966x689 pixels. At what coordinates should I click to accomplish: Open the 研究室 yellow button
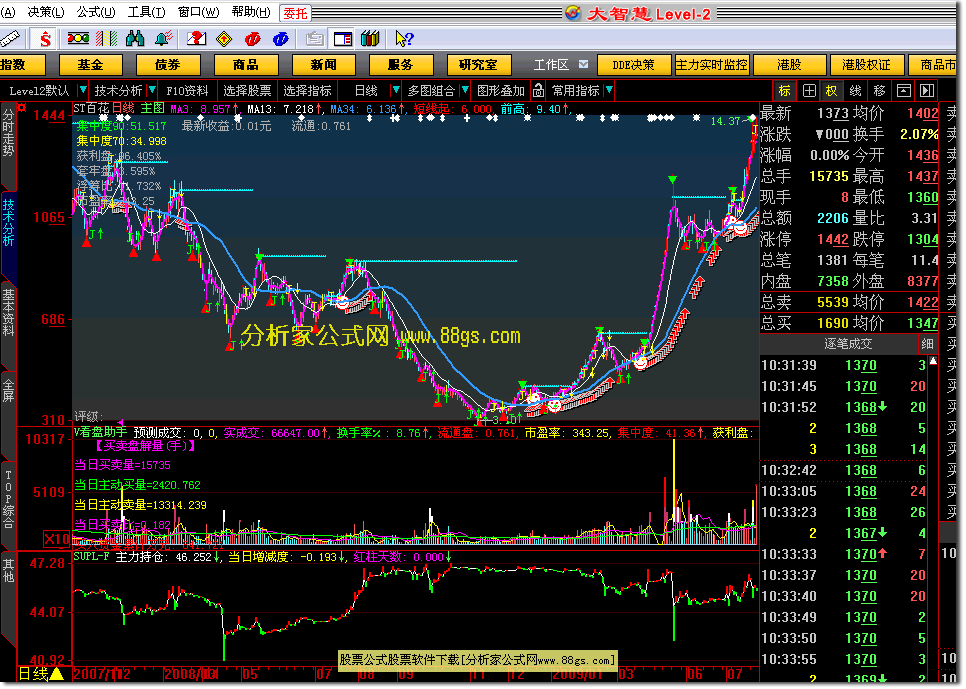[479, 65]
